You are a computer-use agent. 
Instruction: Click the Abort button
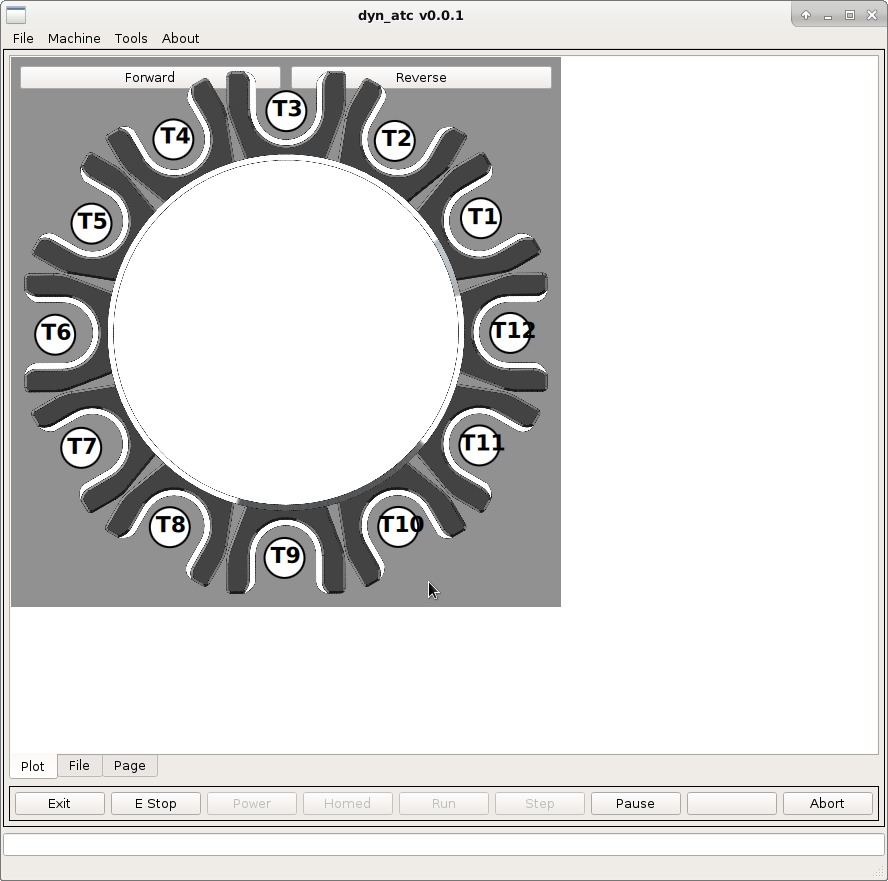pyautogui.click(x=827, y=803)
